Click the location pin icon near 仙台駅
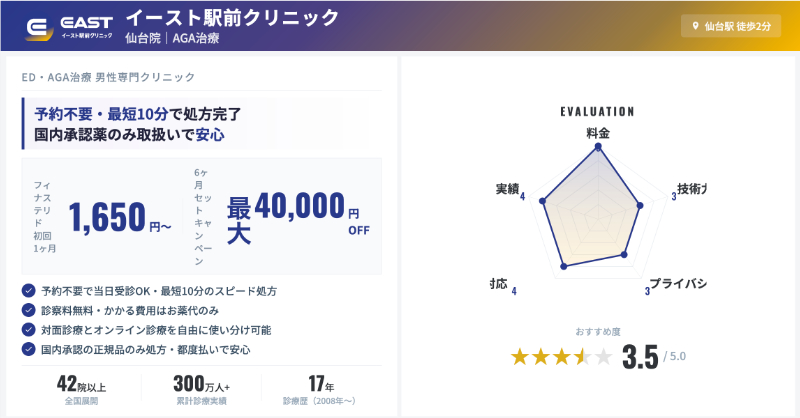The height and width of the screenshot is (418, 800). (697, 26)
